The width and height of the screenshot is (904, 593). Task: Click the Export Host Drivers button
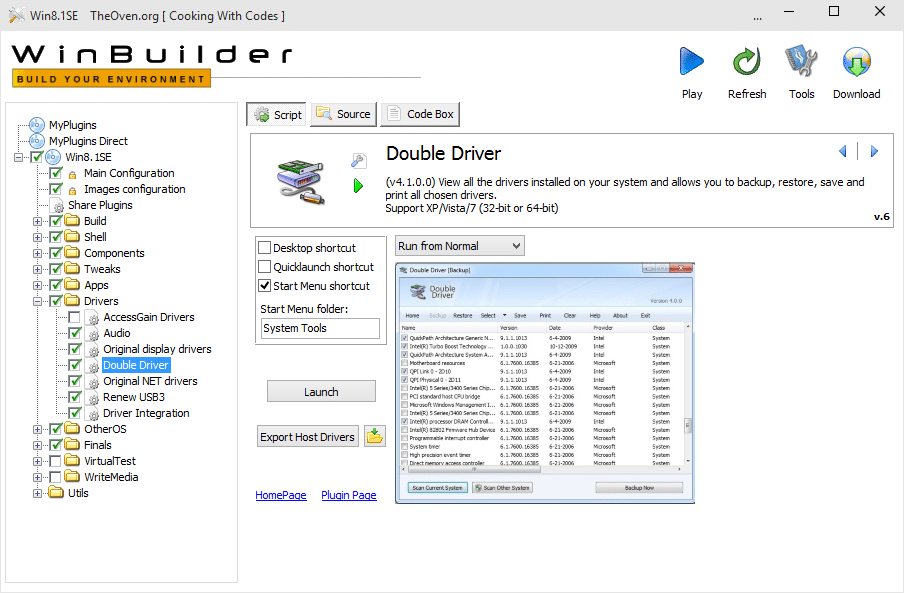pyautogui.click(x=307, y=437)
